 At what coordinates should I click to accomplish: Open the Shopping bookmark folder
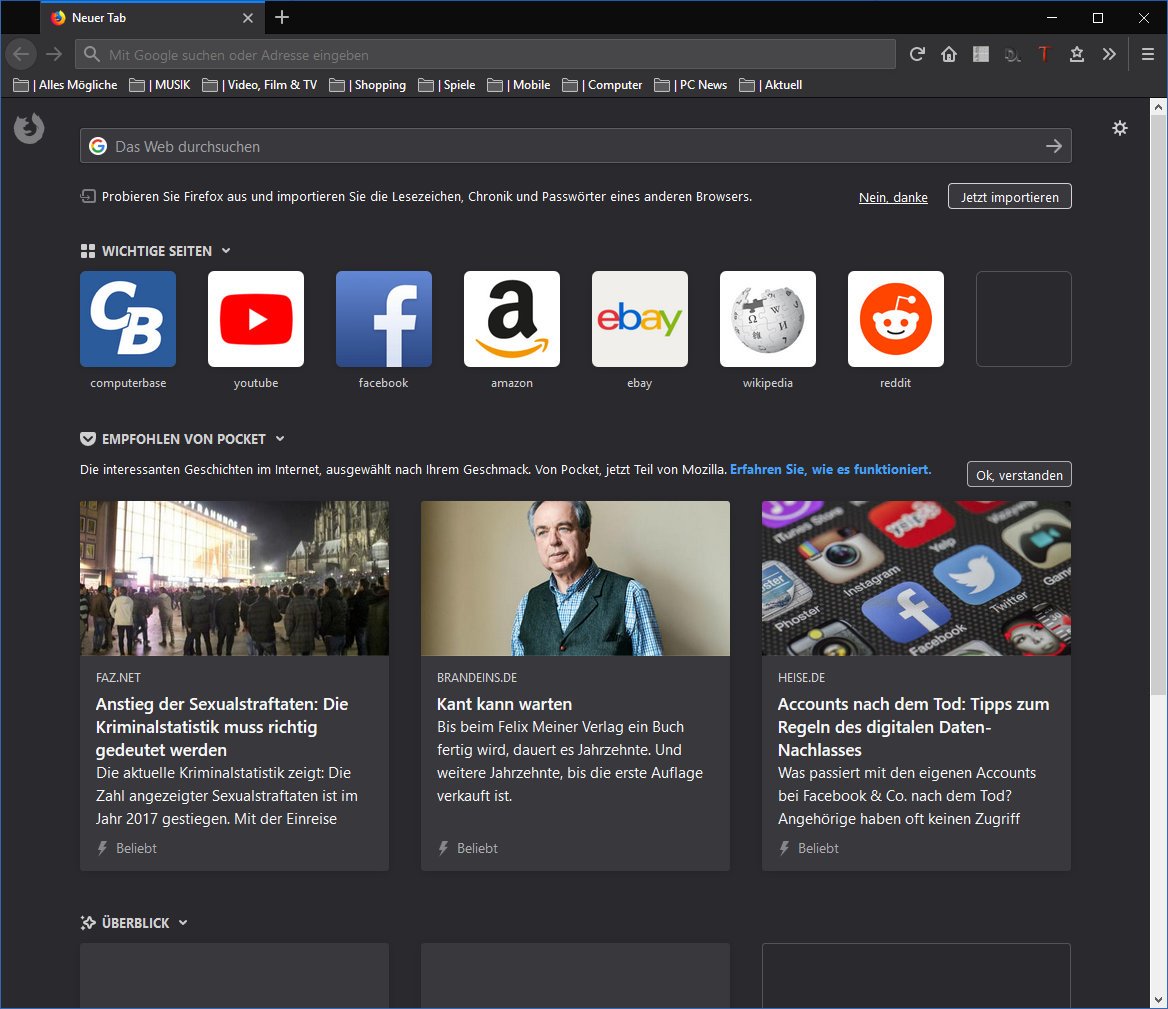(x=368, y=85)
